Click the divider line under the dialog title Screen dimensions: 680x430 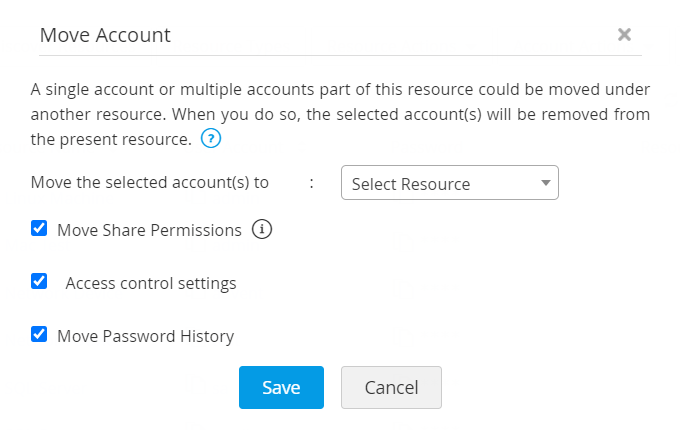tap(340, 55)
